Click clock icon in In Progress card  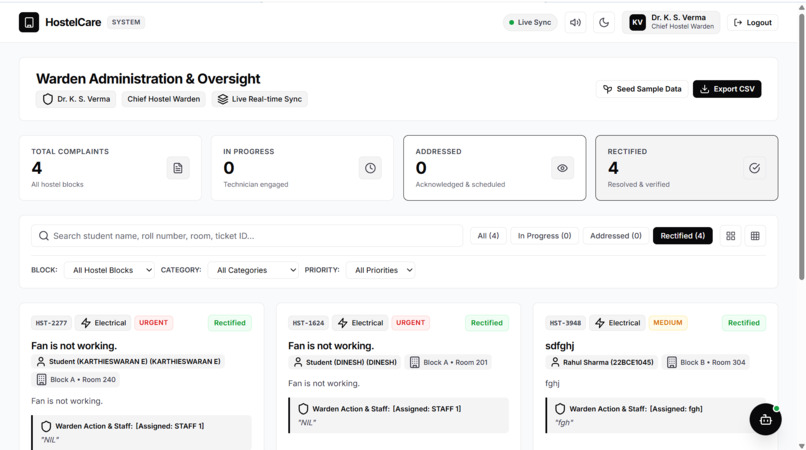370,168
